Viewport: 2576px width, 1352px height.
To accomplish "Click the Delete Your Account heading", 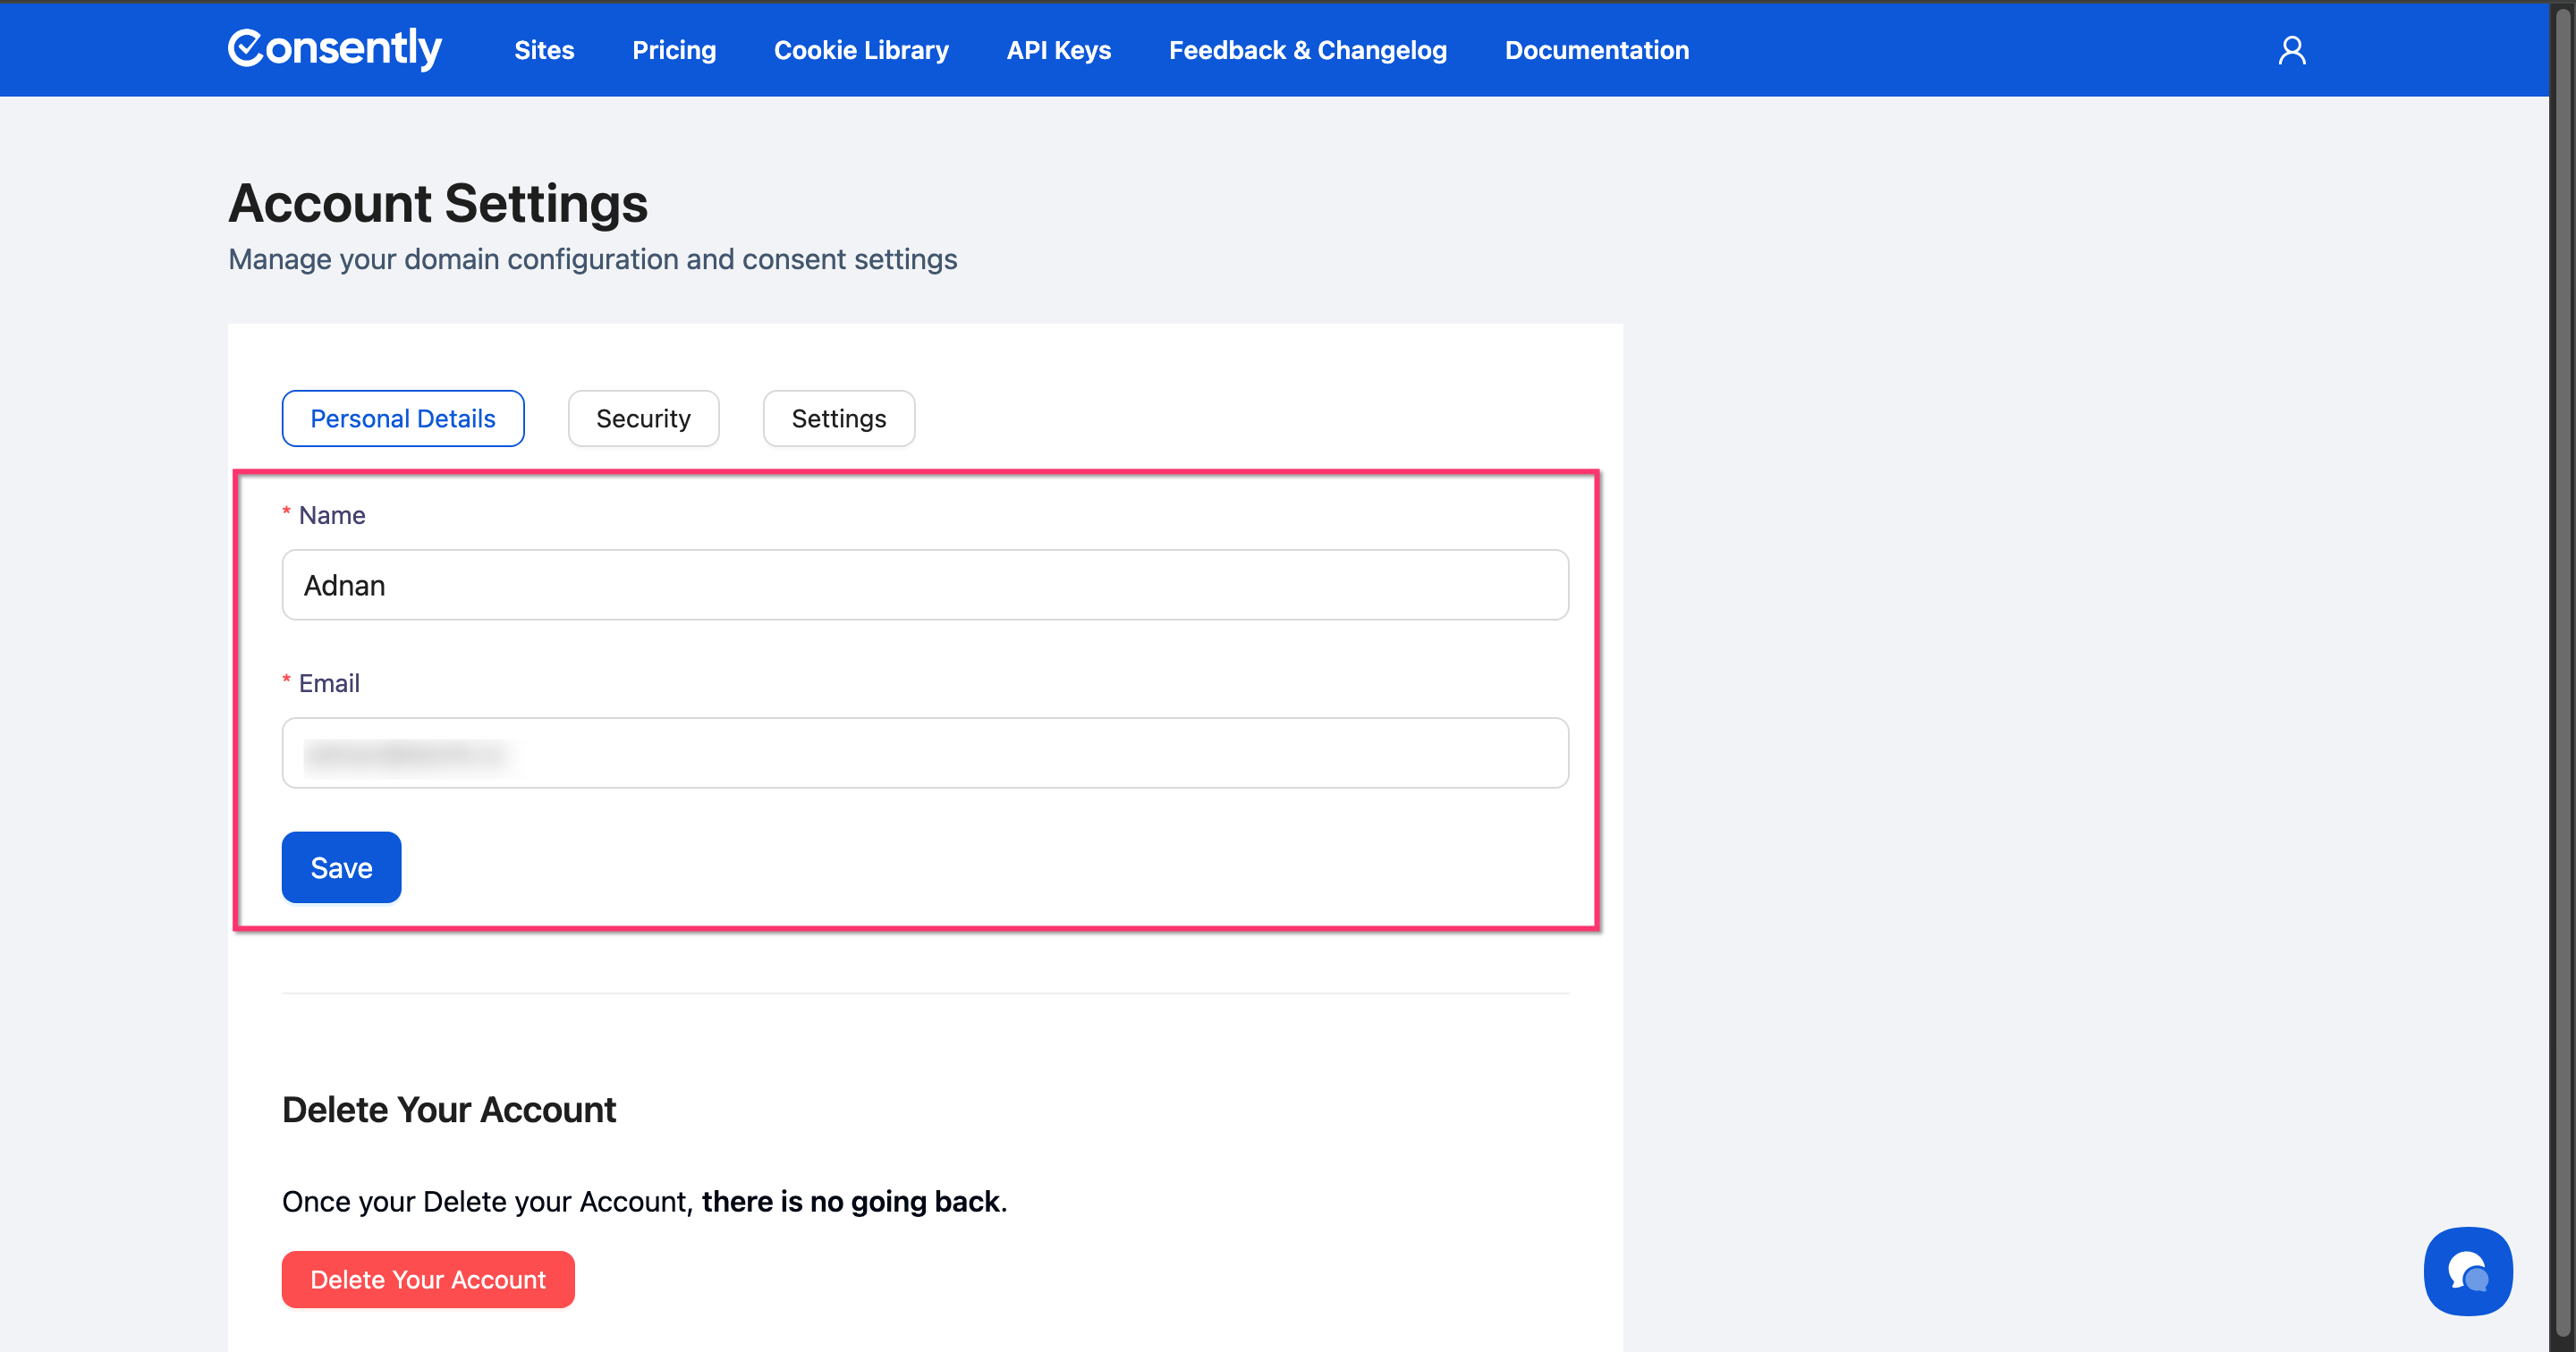I will [x=449, y=1110].
